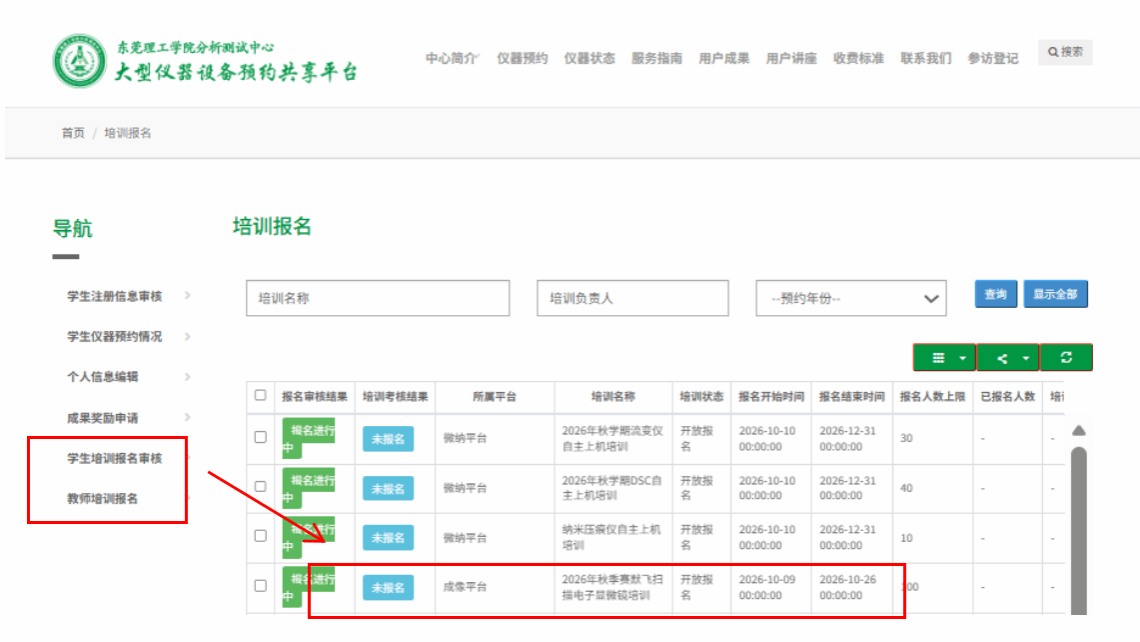This screenshot has width=1140, height=642.
Task: Open 联系我们 menu item
Action: (x=926, y=58)
